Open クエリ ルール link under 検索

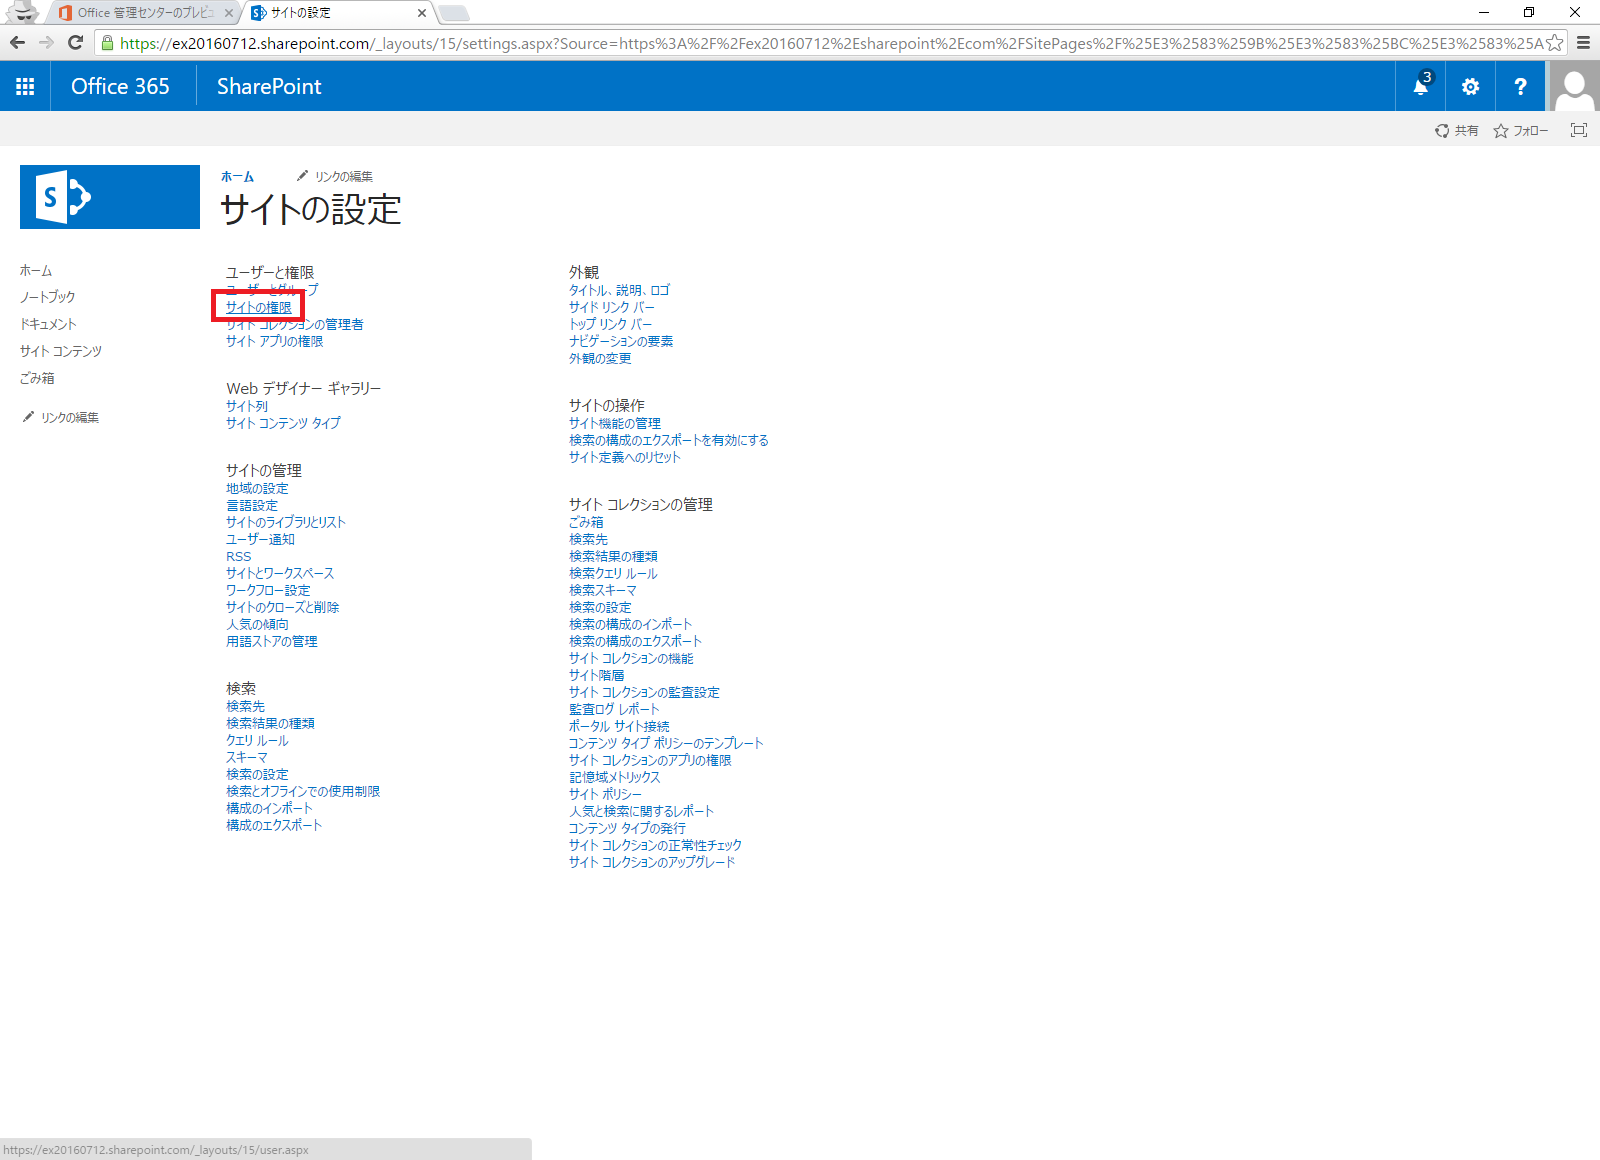point(257,740)
